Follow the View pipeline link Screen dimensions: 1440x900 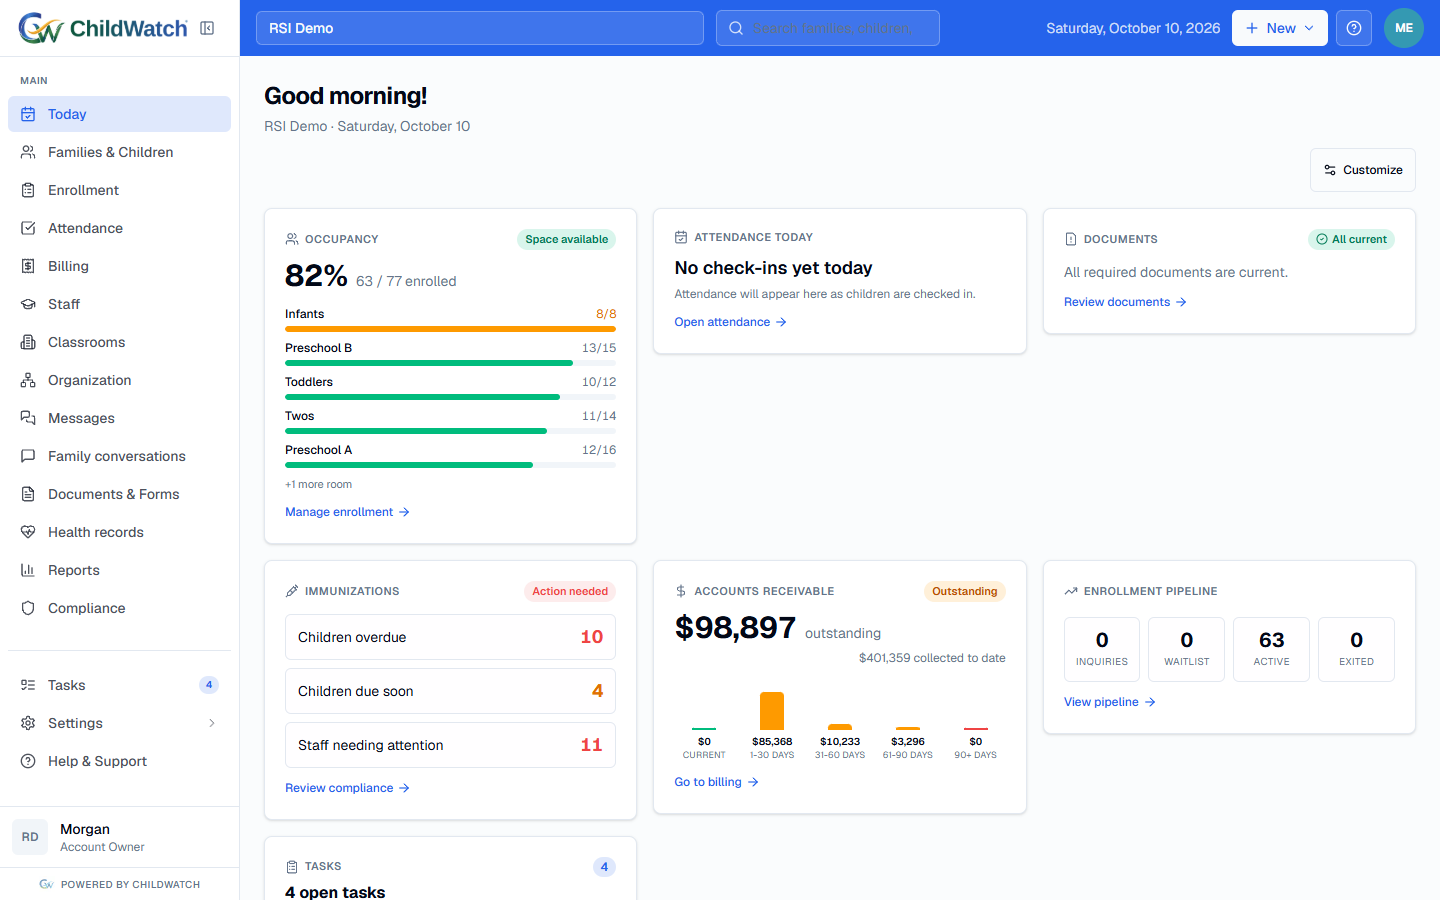click(1109, 702)
